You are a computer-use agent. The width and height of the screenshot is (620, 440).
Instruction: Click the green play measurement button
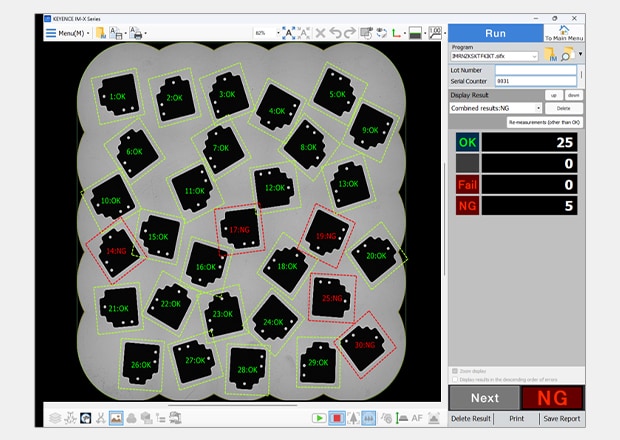[x=319, y=418]
